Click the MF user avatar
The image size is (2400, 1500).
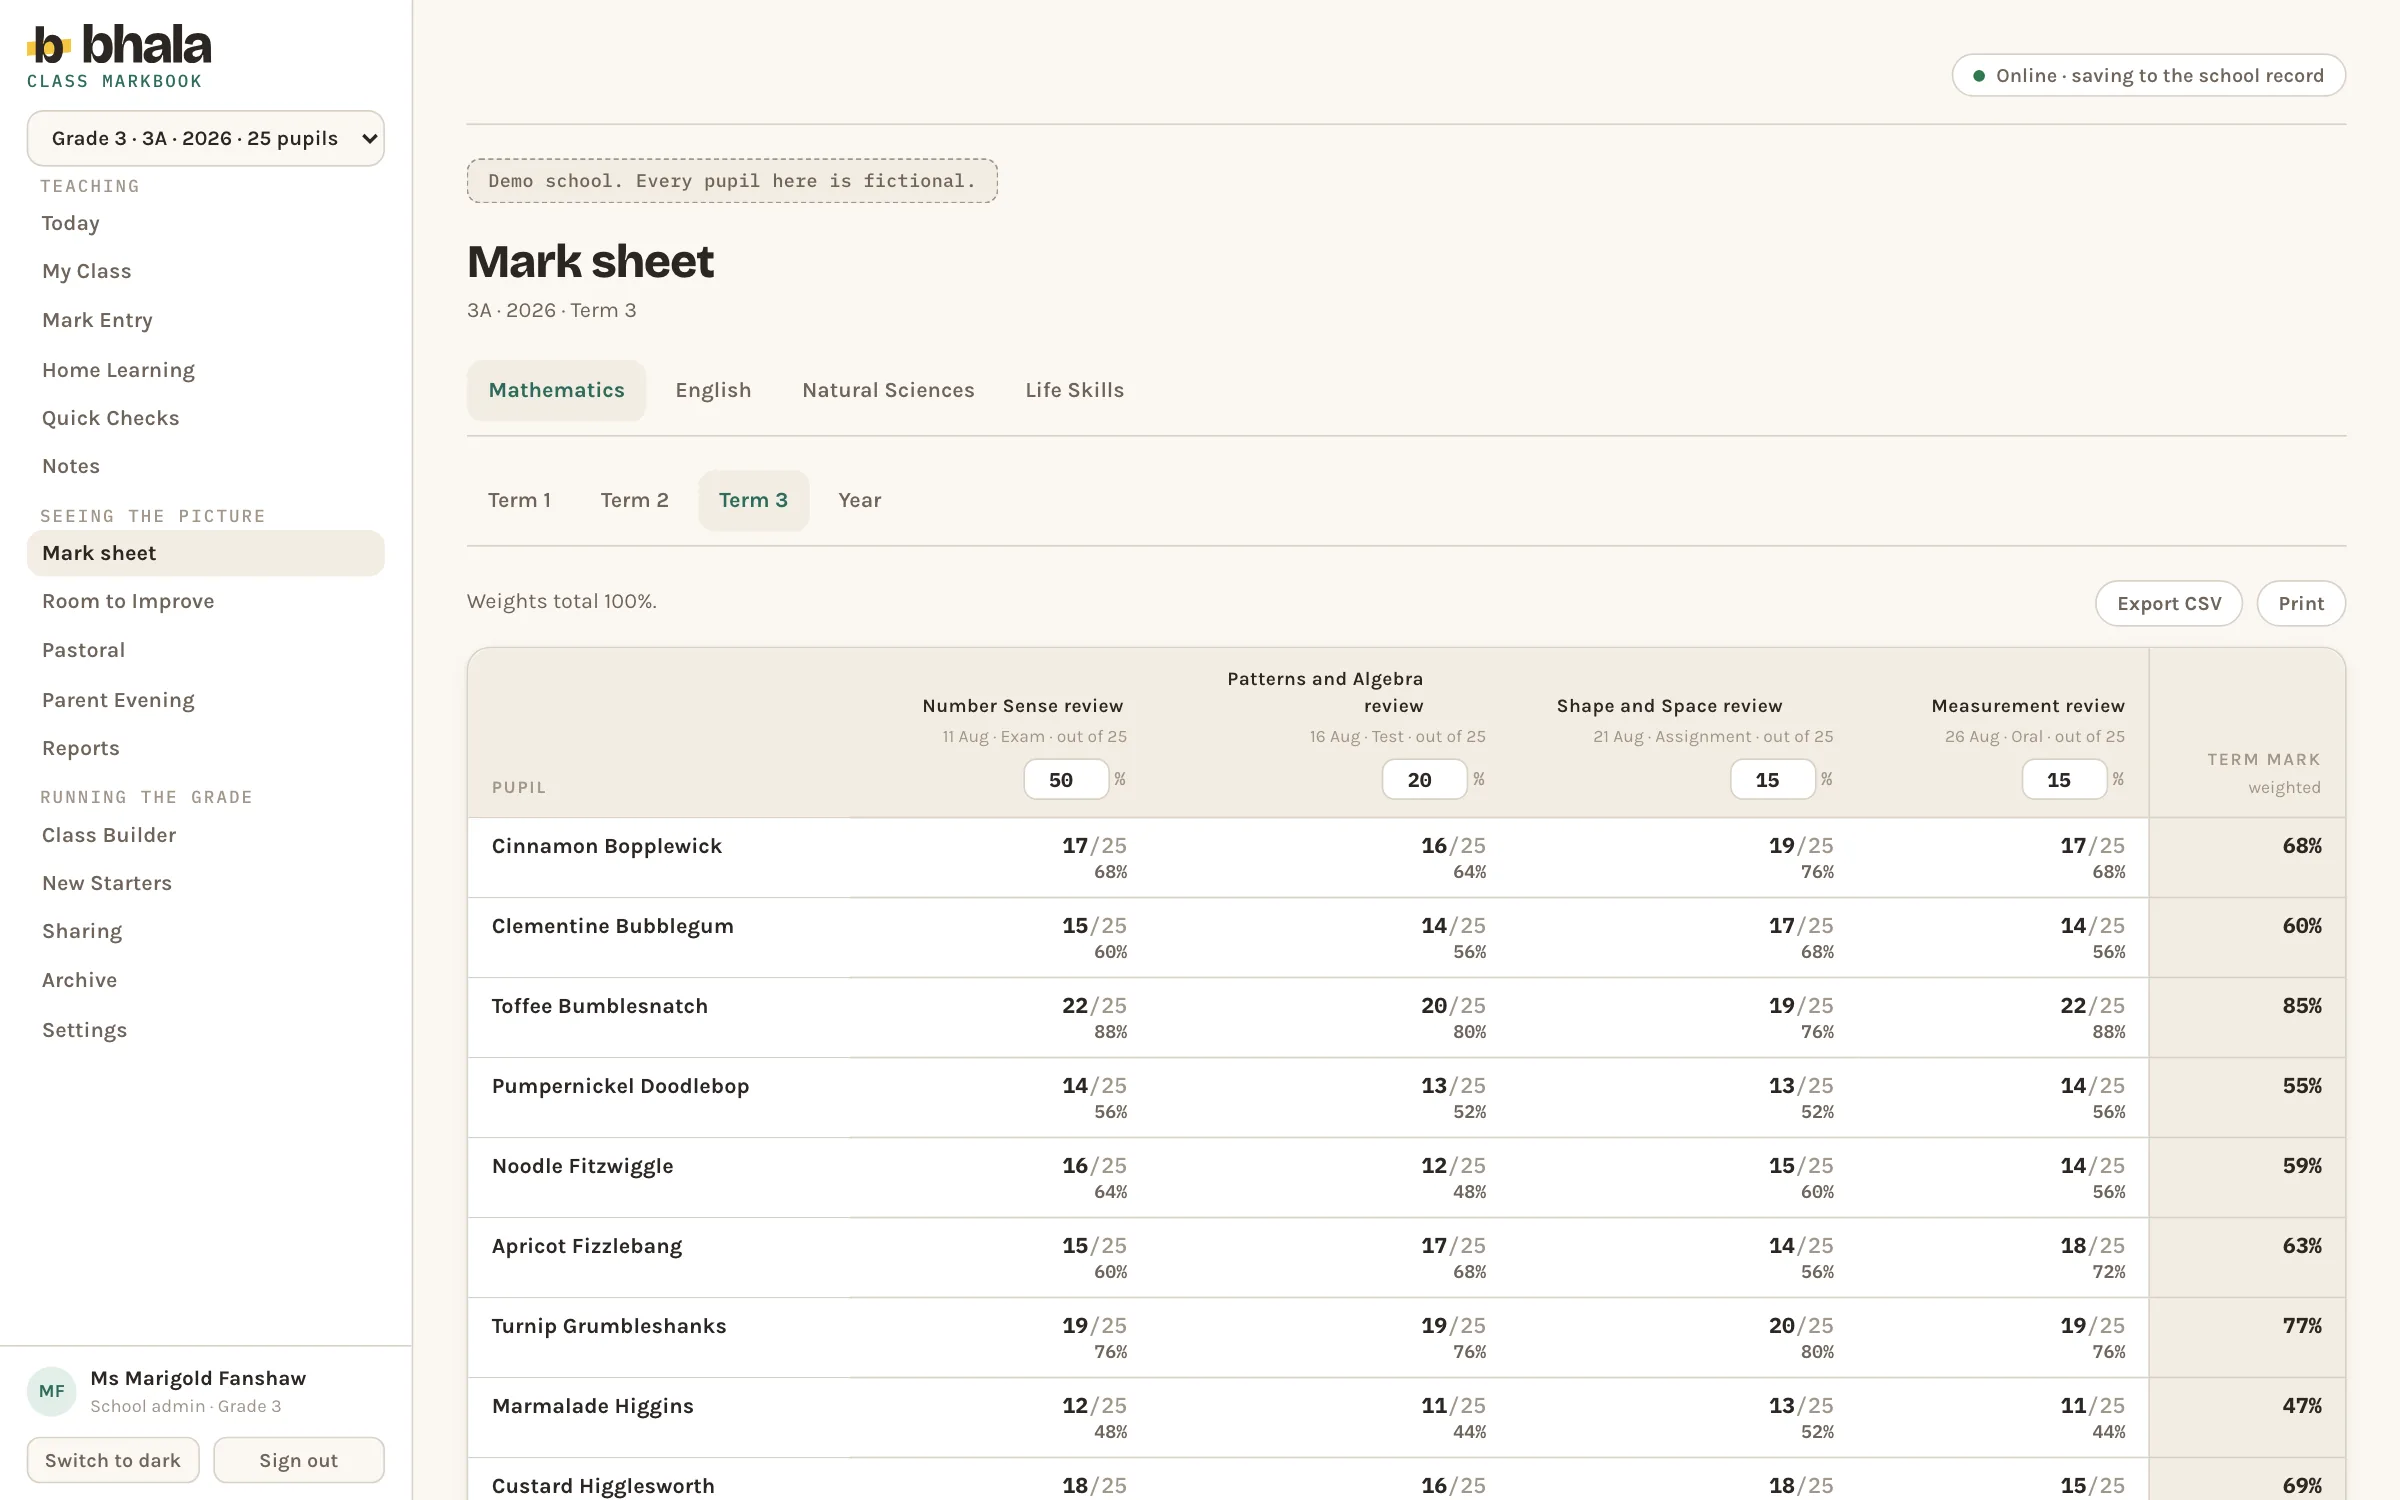[51, 1391]
